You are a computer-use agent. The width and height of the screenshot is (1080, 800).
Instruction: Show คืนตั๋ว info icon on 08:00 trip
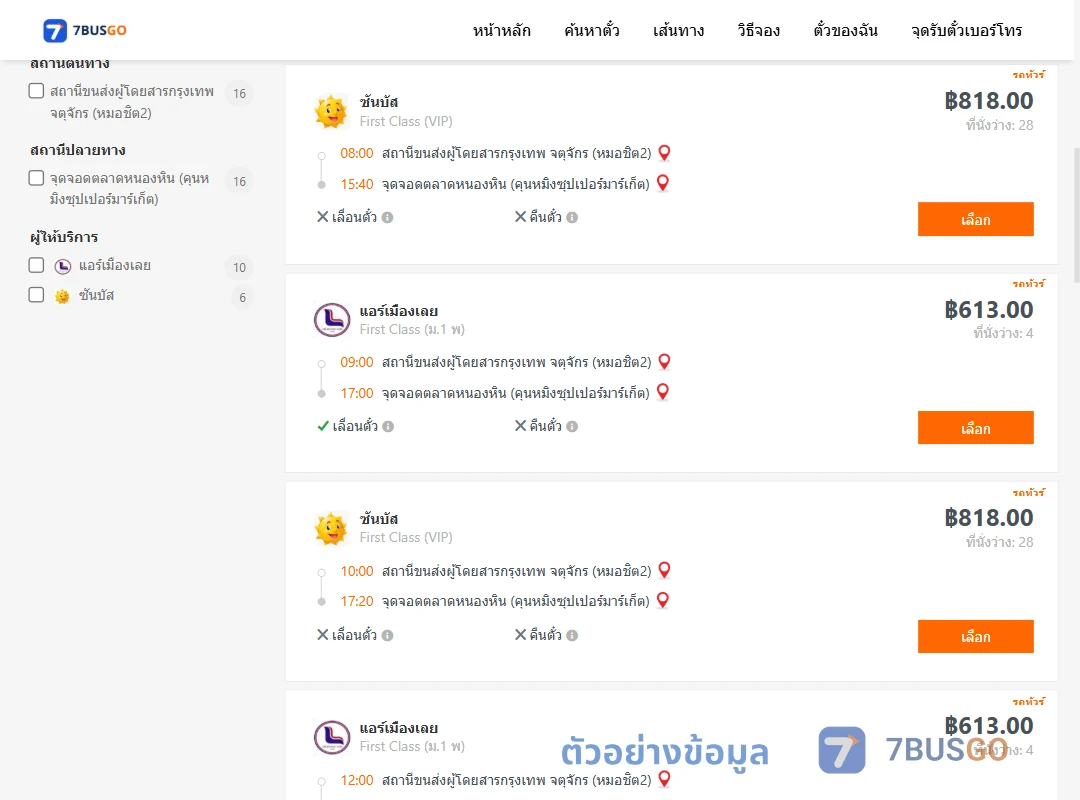[572, 218]
